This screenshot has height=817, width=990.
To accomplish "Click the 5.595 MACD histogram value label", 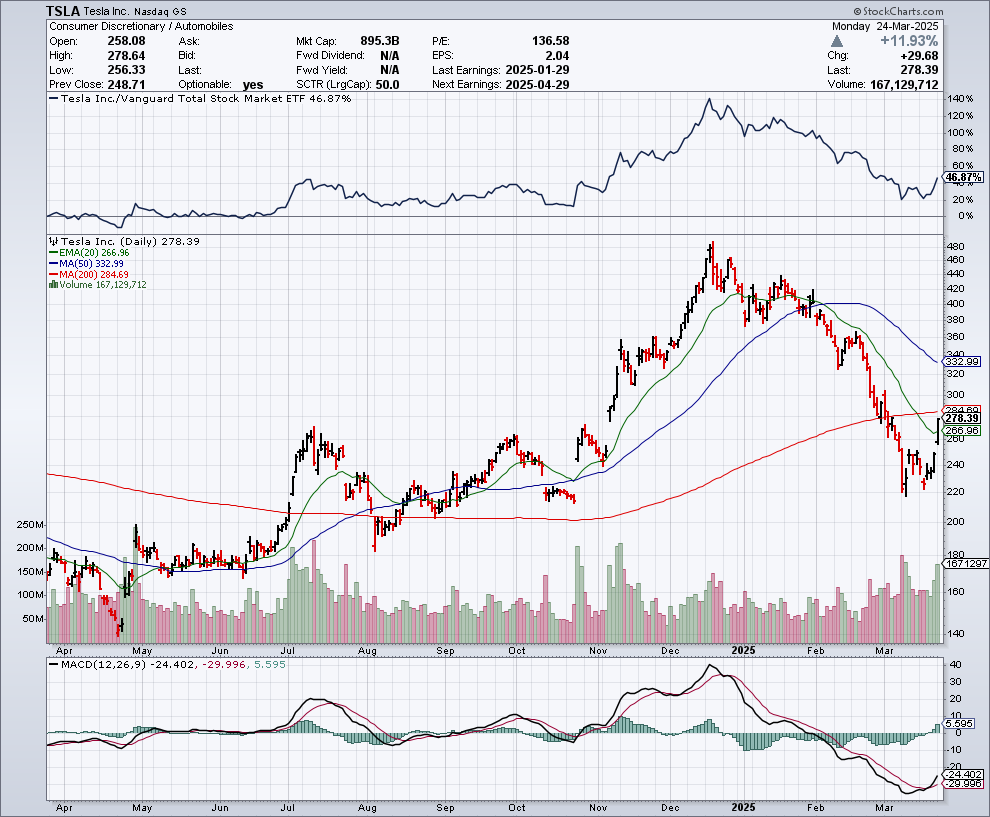I will click(961, 723).
